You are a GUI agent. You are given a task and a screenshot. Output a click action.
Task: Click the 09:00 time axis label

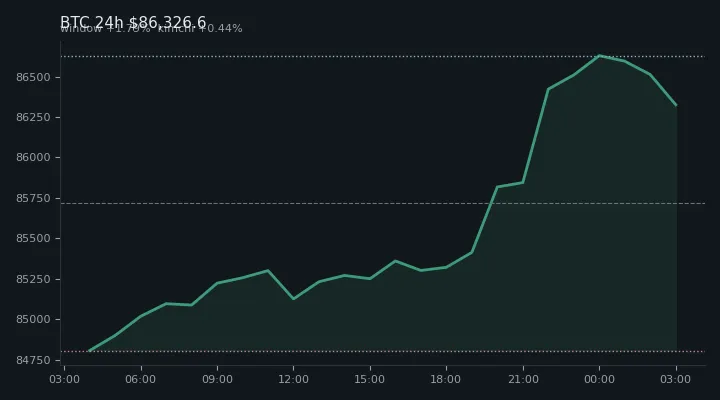217,379
